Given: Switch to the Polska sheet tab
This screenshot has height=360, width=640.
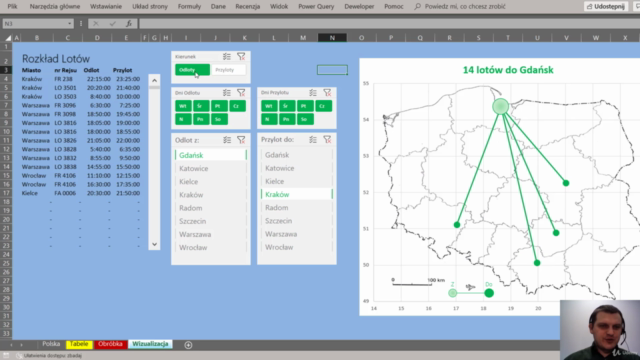Looking at the screenshot, I should pyautogui.click(x=51, y=344).
